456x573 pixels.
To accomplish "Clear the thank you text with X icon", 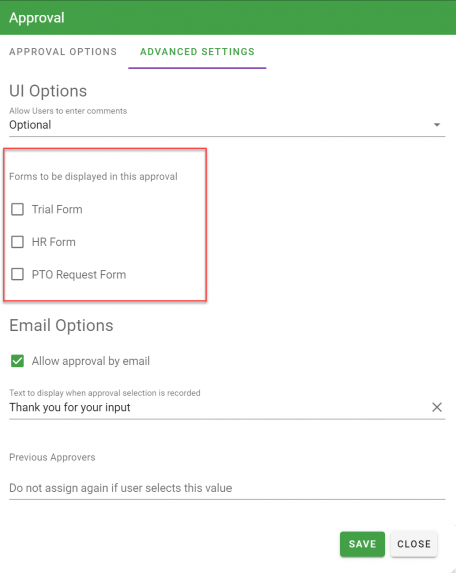I will tap(437, 407).
